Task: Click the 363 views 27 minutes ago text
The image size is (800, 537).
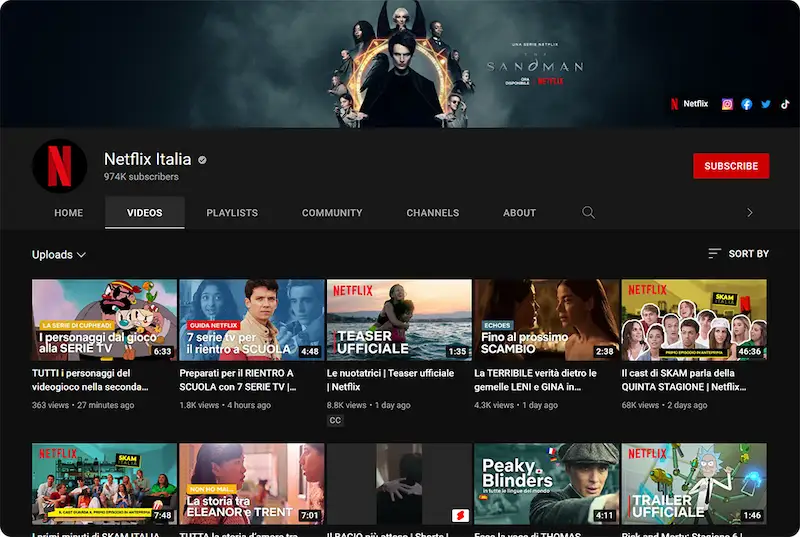Action: [83, 405]
